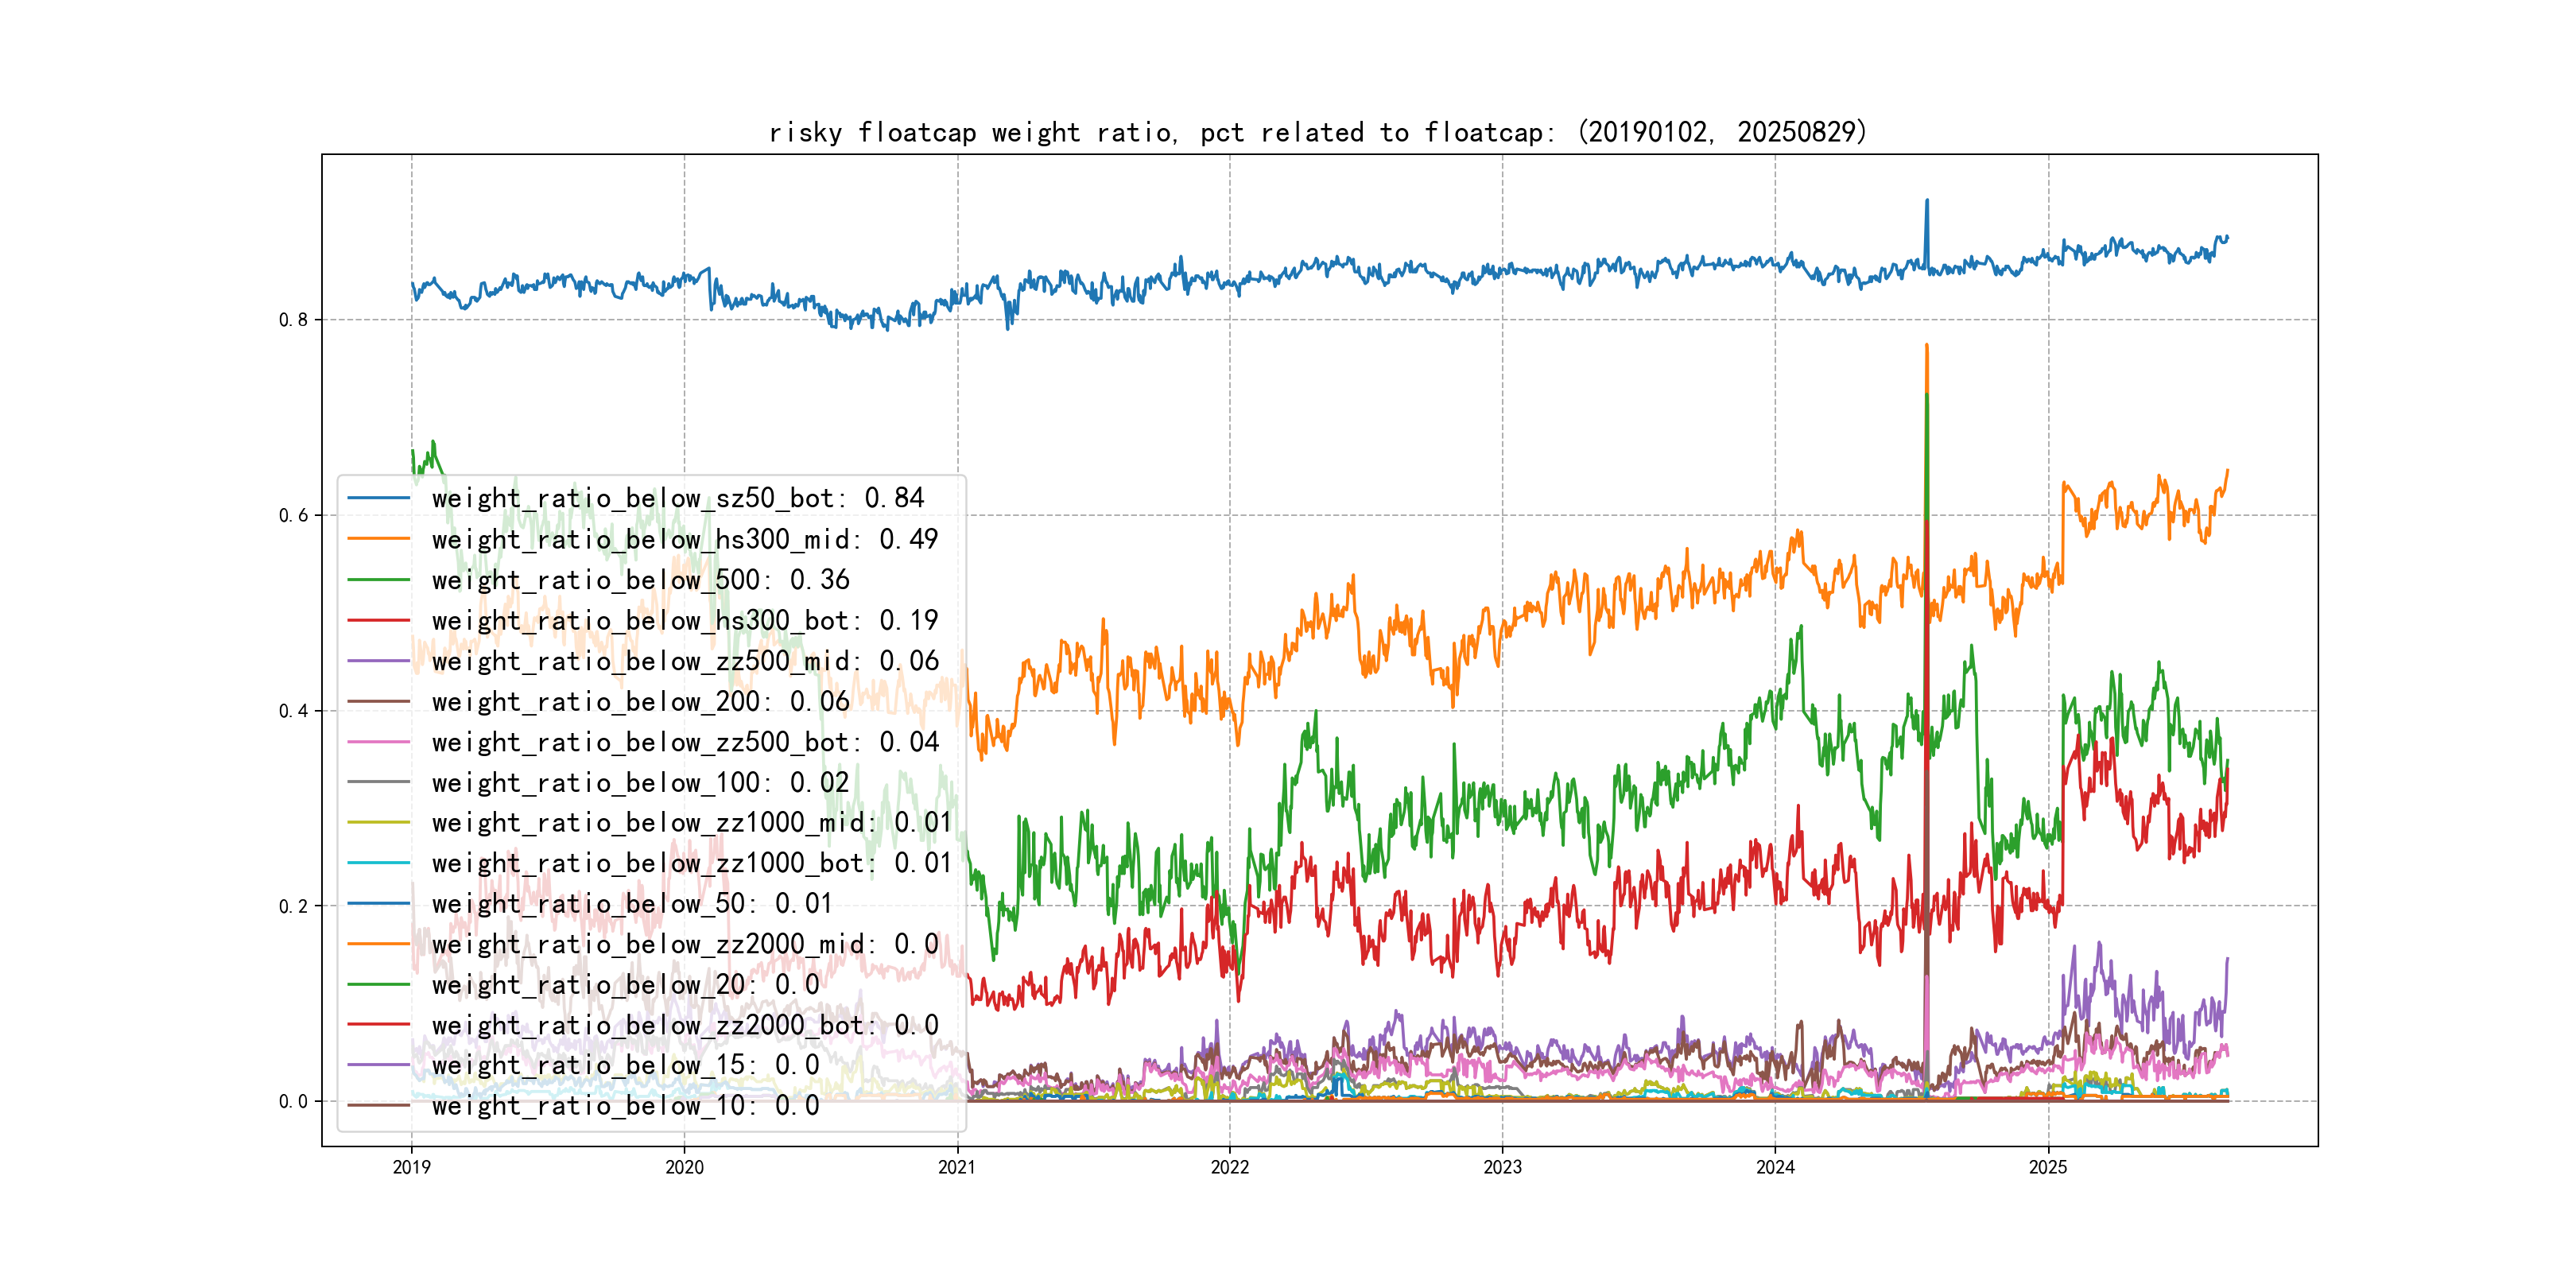Click the 2022 x-axis tick label
The image size is (2576, 1288).
coord(1229,1167)
